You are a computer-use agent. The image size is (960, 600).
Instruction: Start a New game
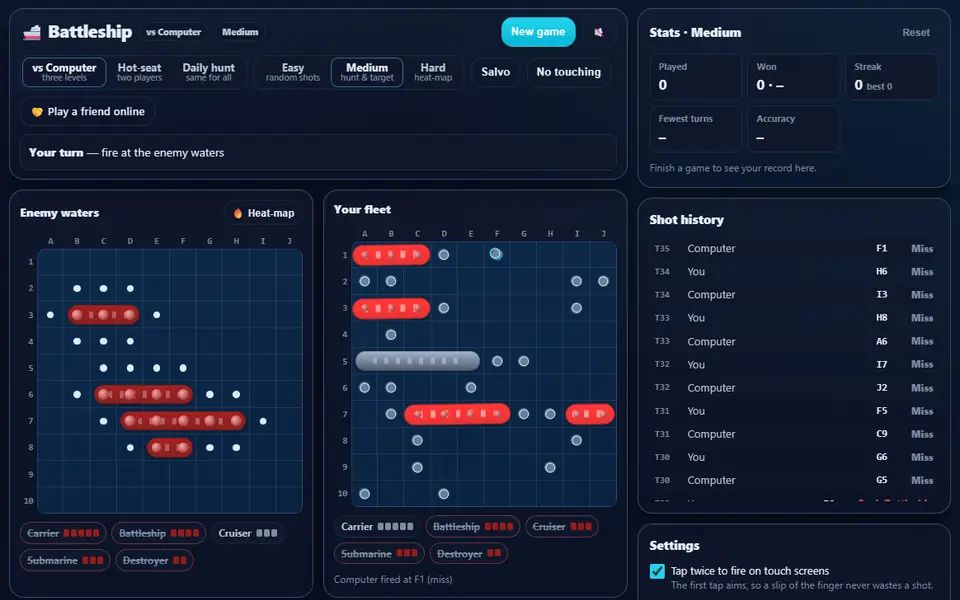[538, 32]
